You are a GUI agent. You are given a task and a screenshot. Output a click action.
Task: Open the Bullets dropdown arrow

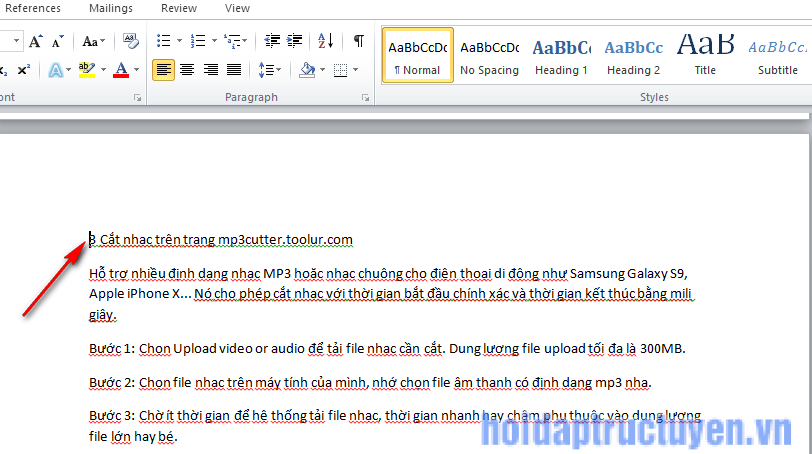coord(179,41)
